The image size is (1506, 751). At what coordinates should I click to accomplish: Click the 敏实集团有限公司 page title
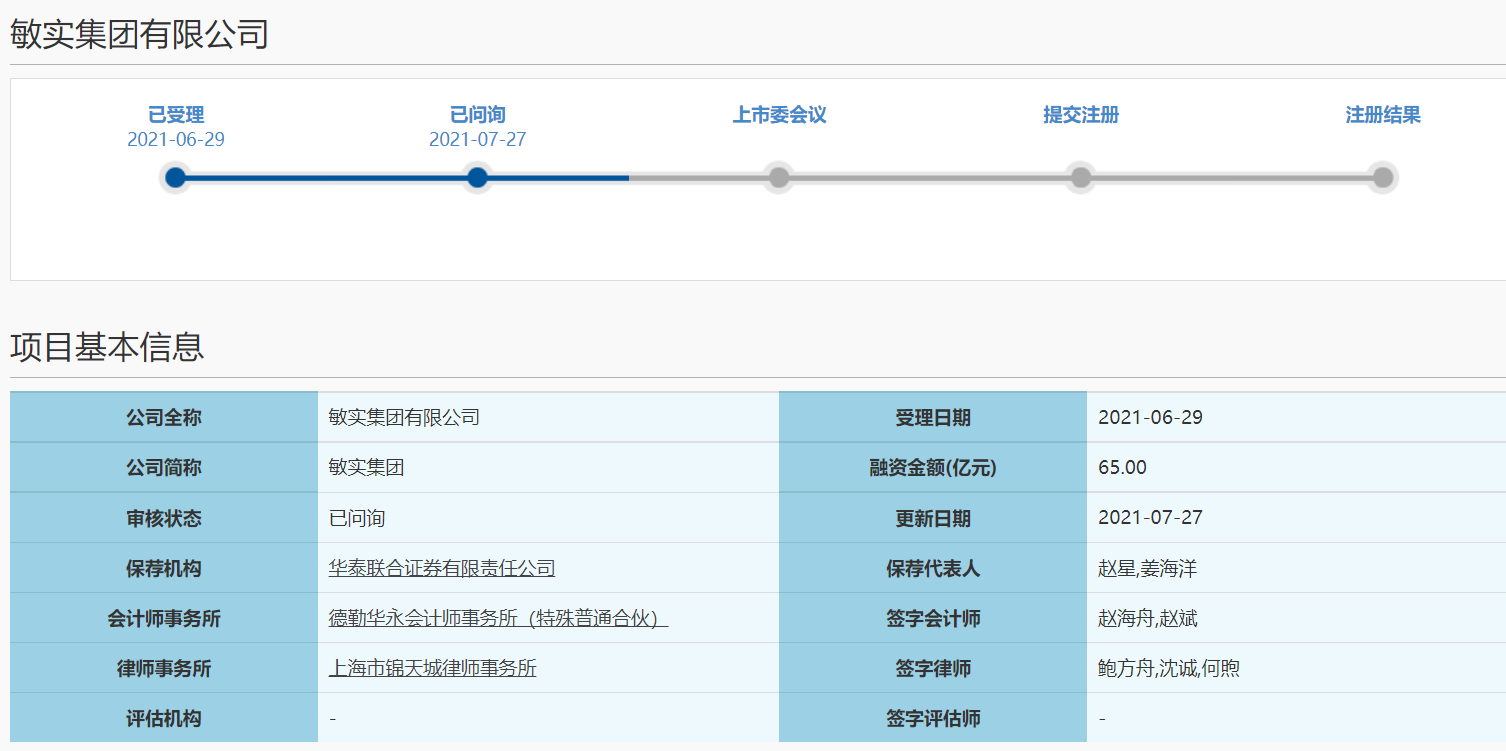pos(139,34)
